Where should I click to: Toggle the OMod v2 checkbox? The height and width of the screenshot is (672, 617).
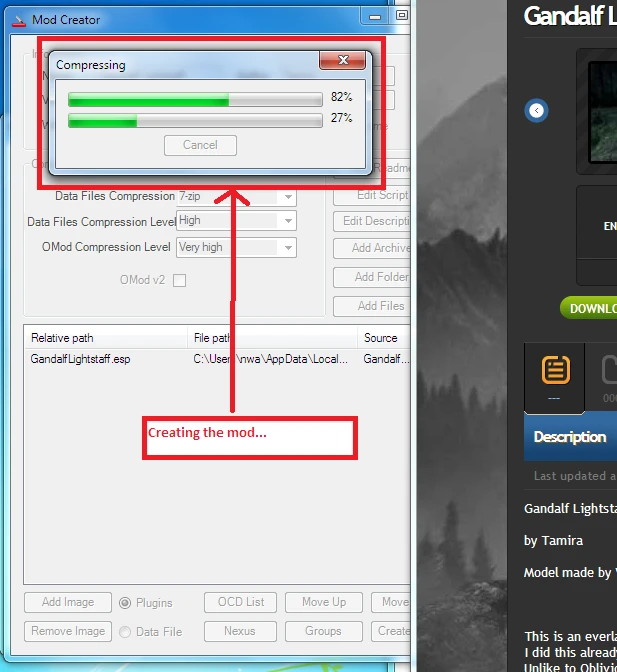coord(180,281)
